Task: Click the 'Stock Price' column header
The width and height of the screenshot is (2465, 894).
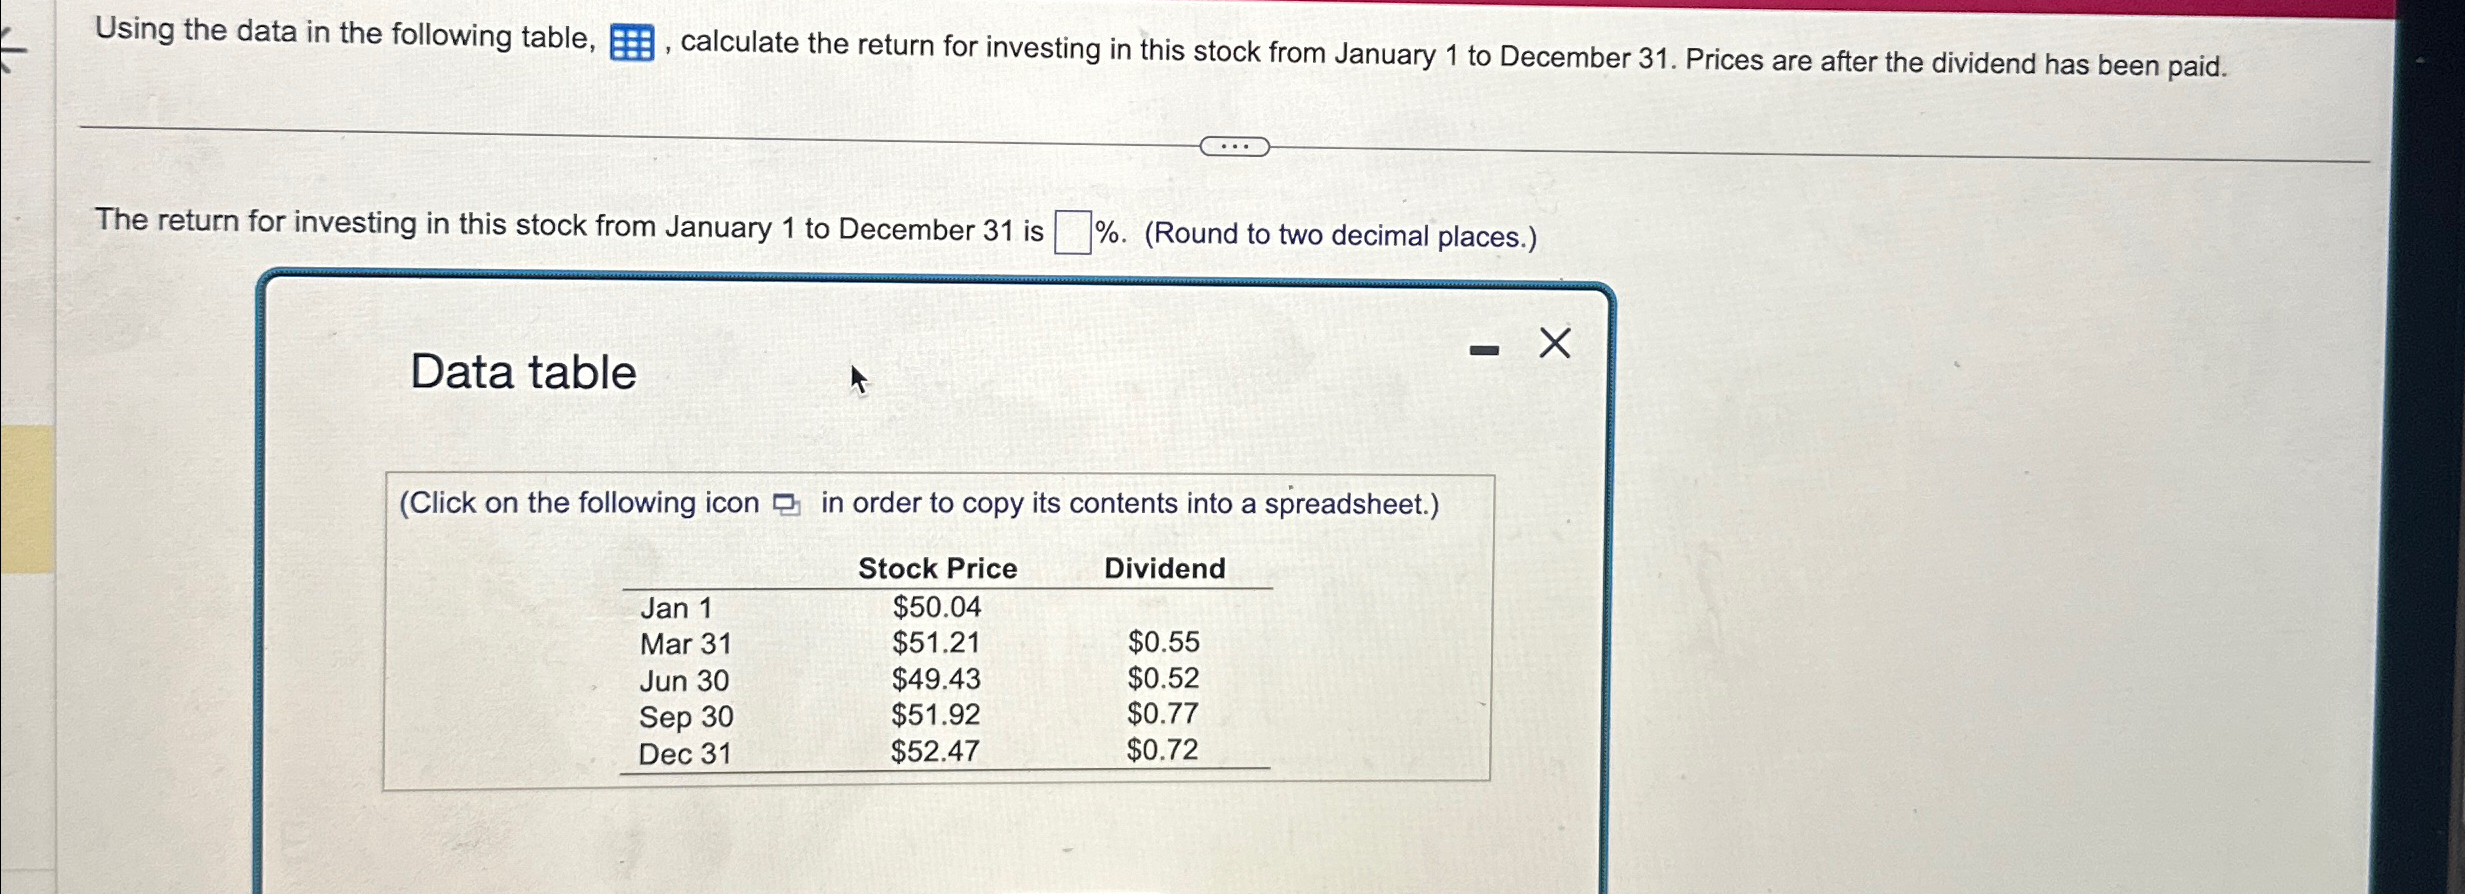Action: click(x=937, y=568)
